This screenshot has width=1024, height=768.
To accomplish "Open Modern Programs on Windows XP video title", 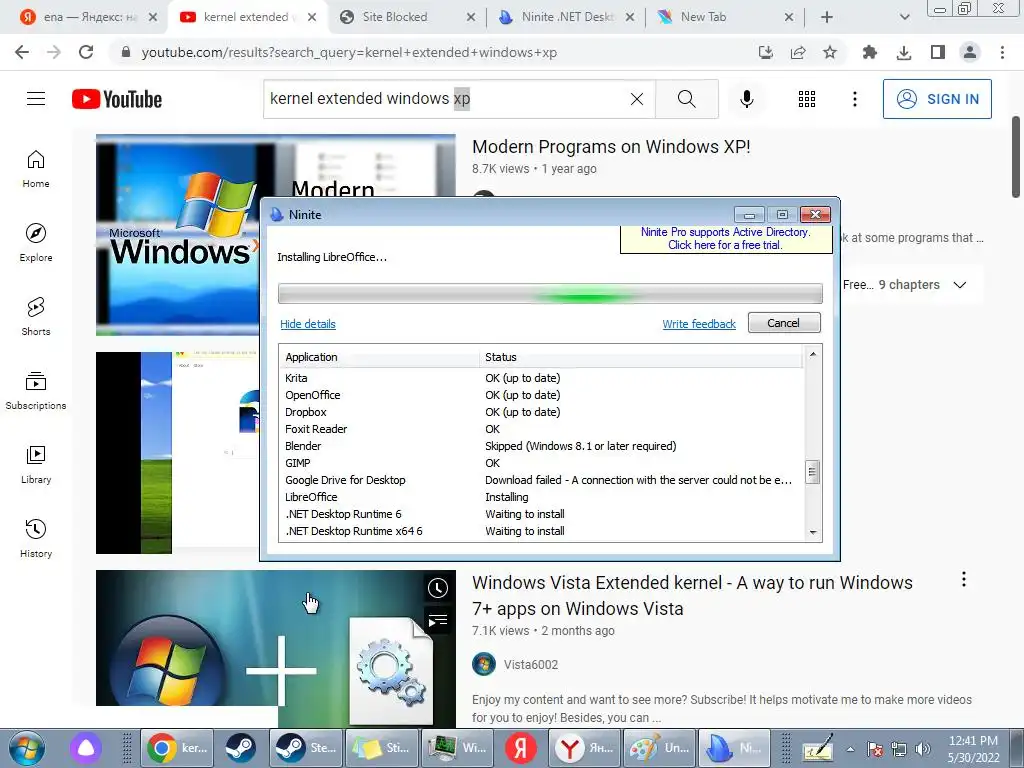I will [611, 147].
